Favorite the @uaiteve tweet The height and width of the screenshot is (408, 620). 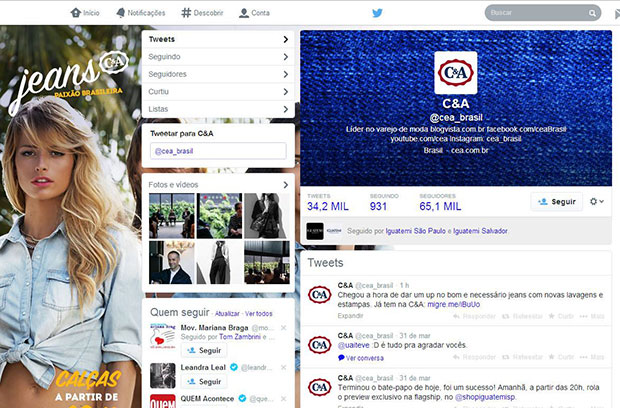(x=561, y=357)
